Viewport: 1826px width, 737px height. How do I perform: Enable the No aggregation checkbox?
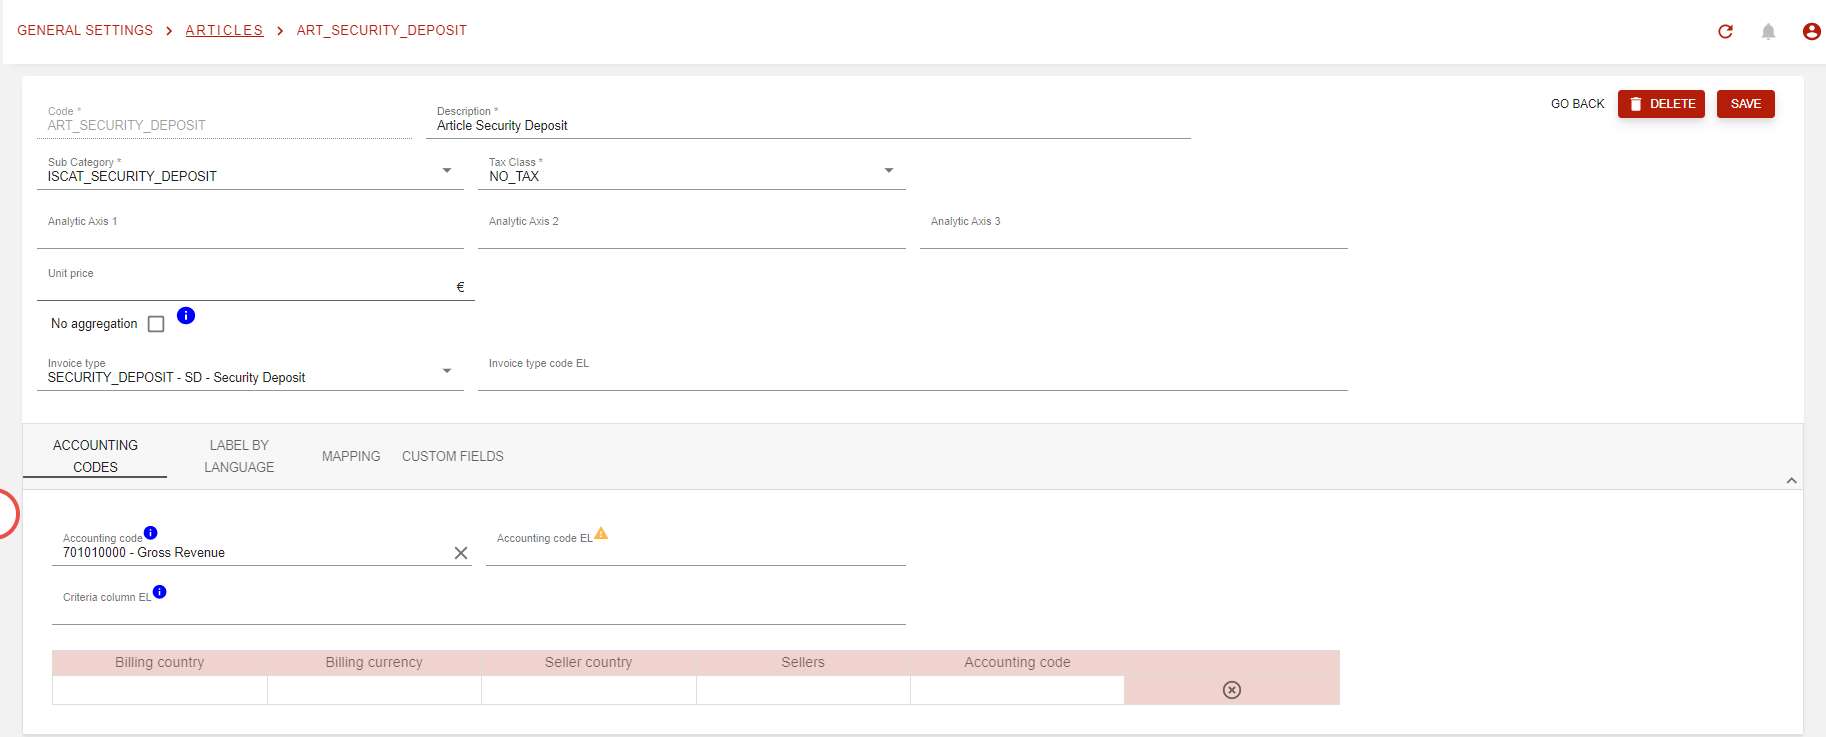[x=156, y=324]
